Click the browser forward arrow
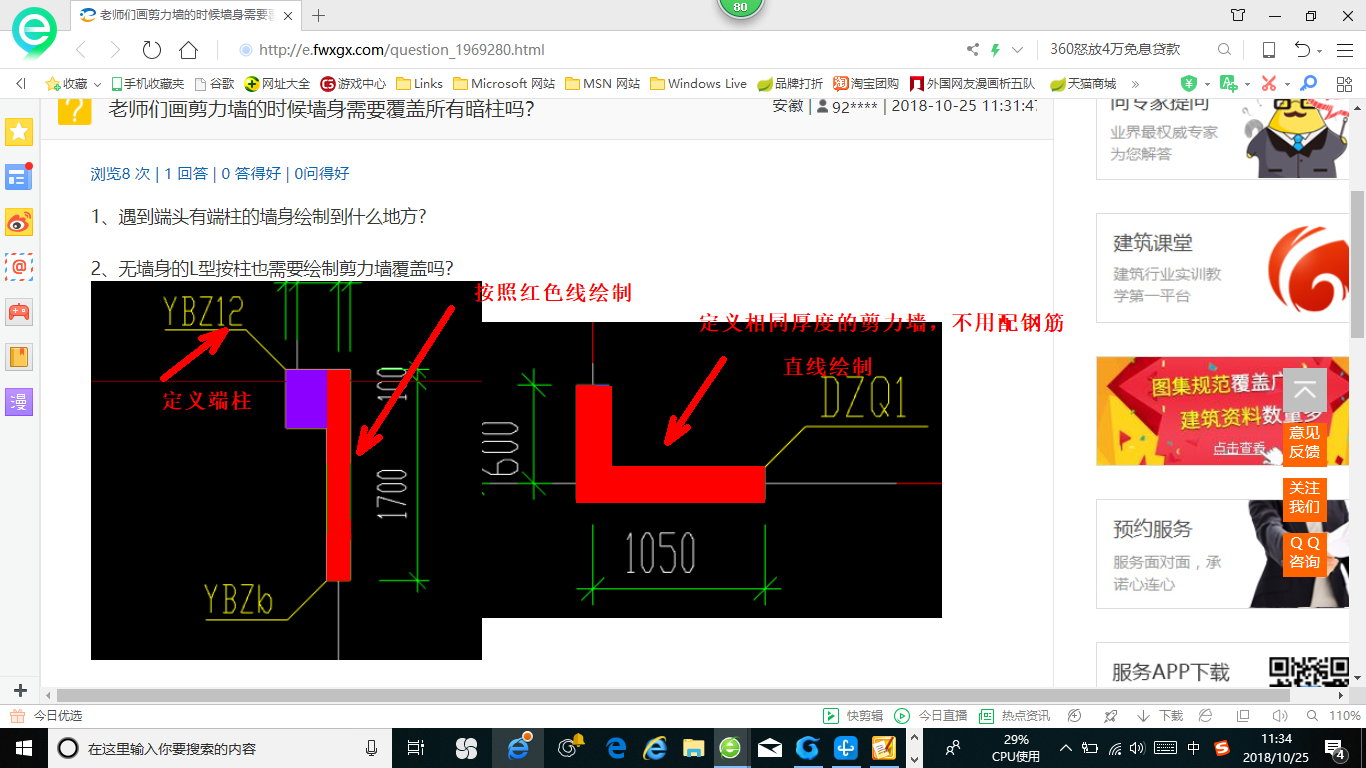Viewport: 1366px width, 768px height. 115,50
